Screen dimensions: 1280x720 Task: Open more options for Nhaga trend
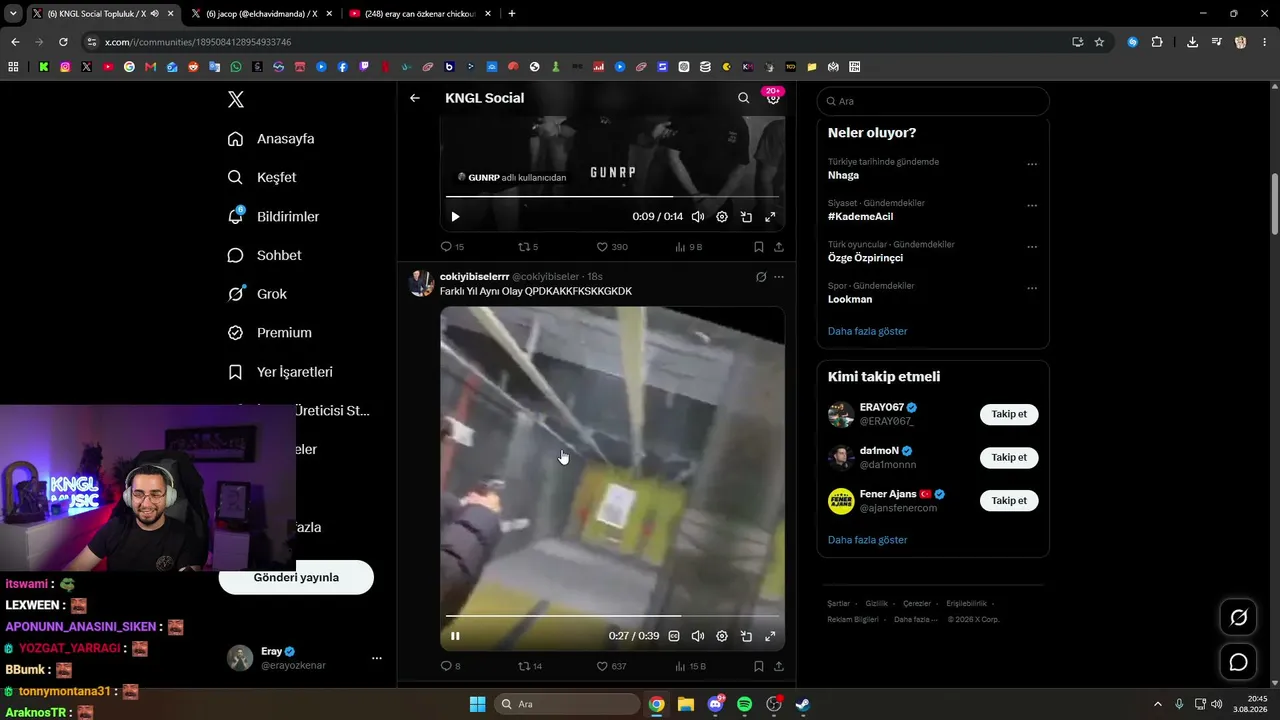(x=1032, y=165)
